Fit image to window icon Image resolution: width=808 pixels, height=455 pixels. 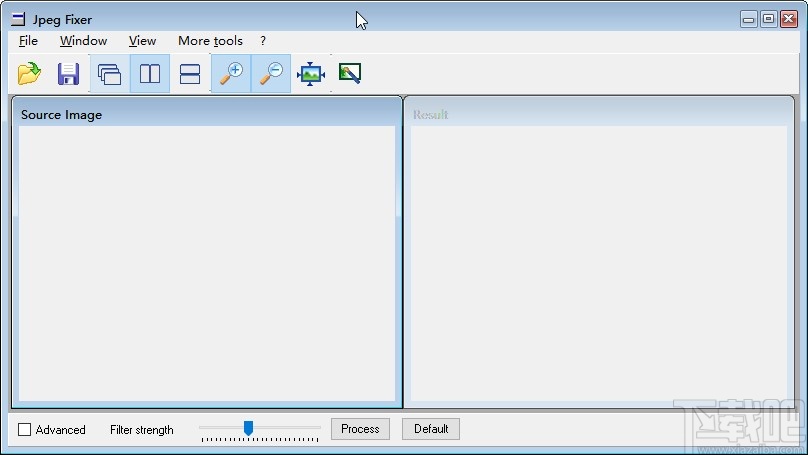point(311,74)
